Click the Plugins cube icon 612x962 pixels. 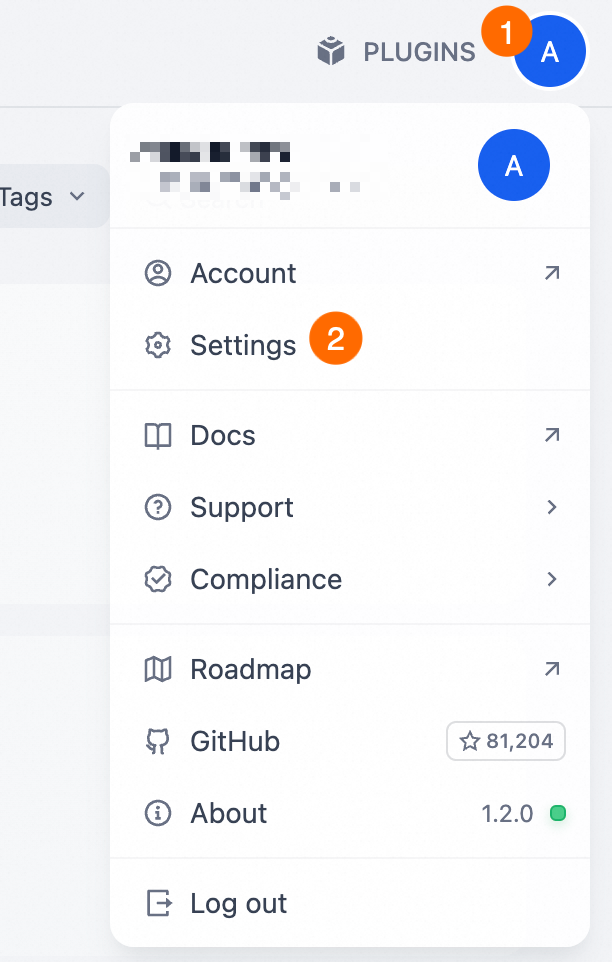[331, 51]
